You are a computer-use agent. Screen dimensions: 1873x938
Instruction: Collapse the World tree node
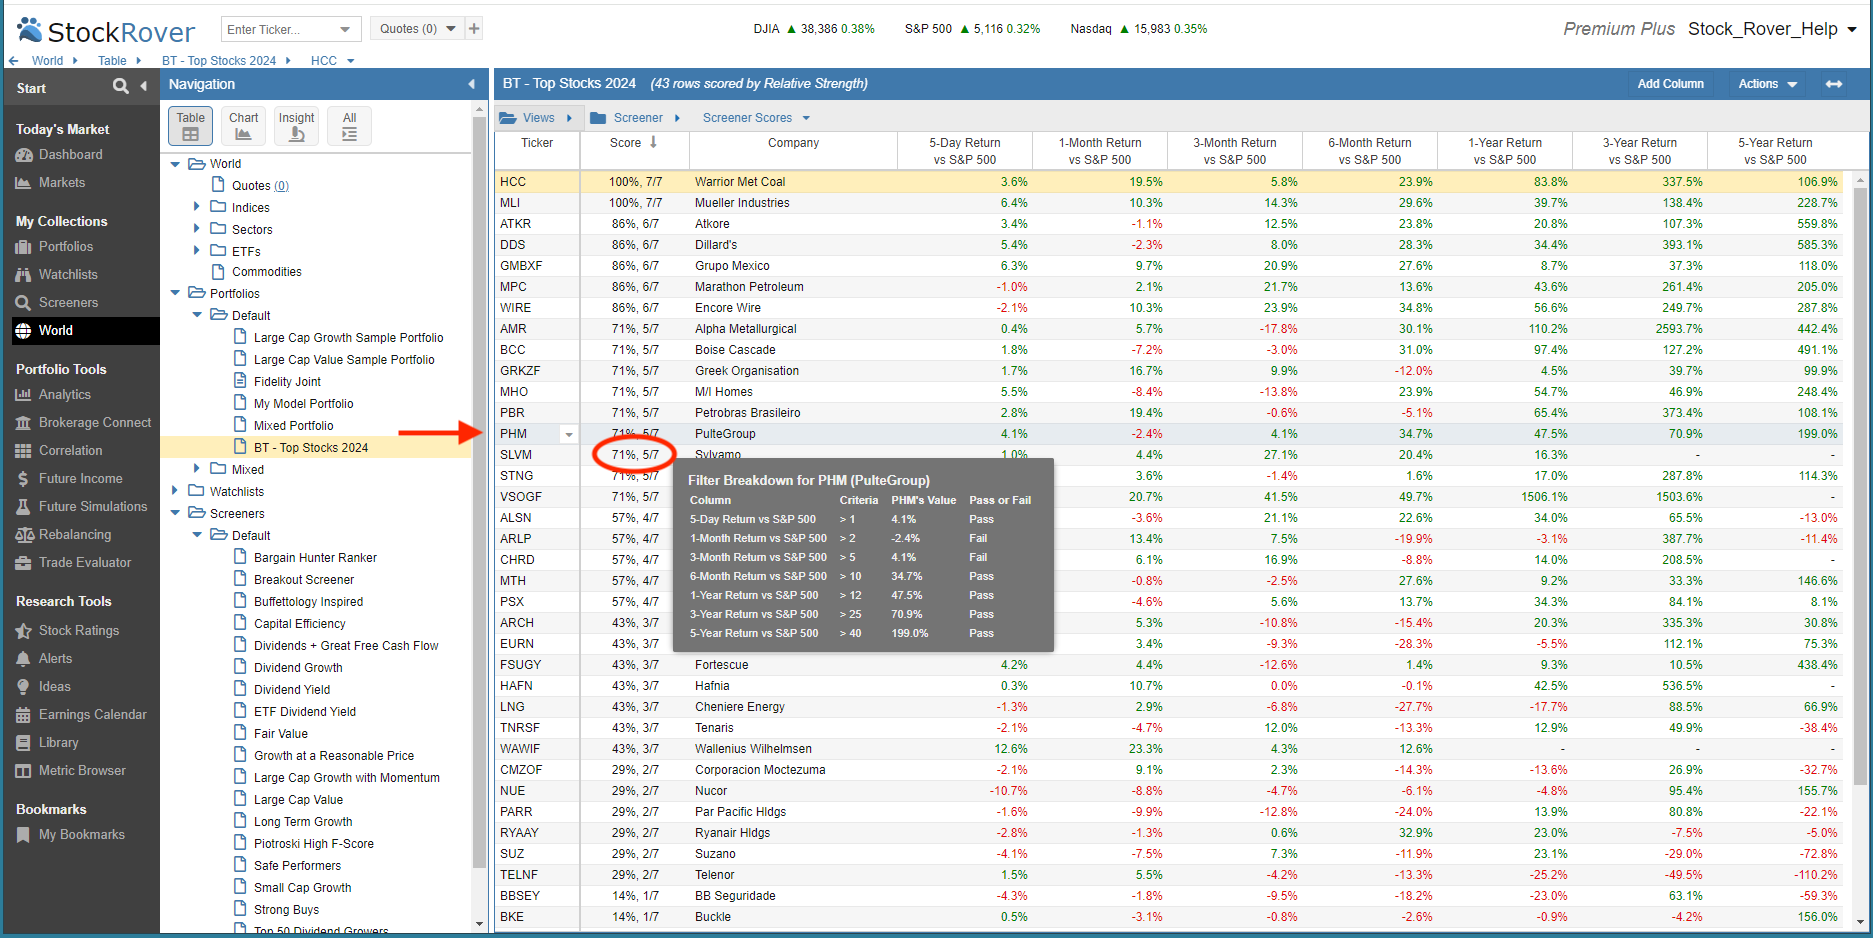tap(176, 164)
